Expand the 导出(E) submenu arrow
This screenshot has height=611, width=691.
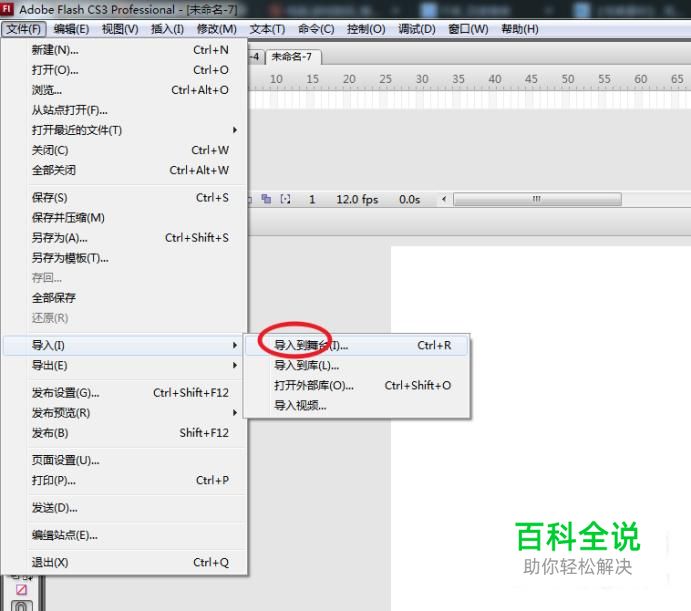(x=235, y=365)
